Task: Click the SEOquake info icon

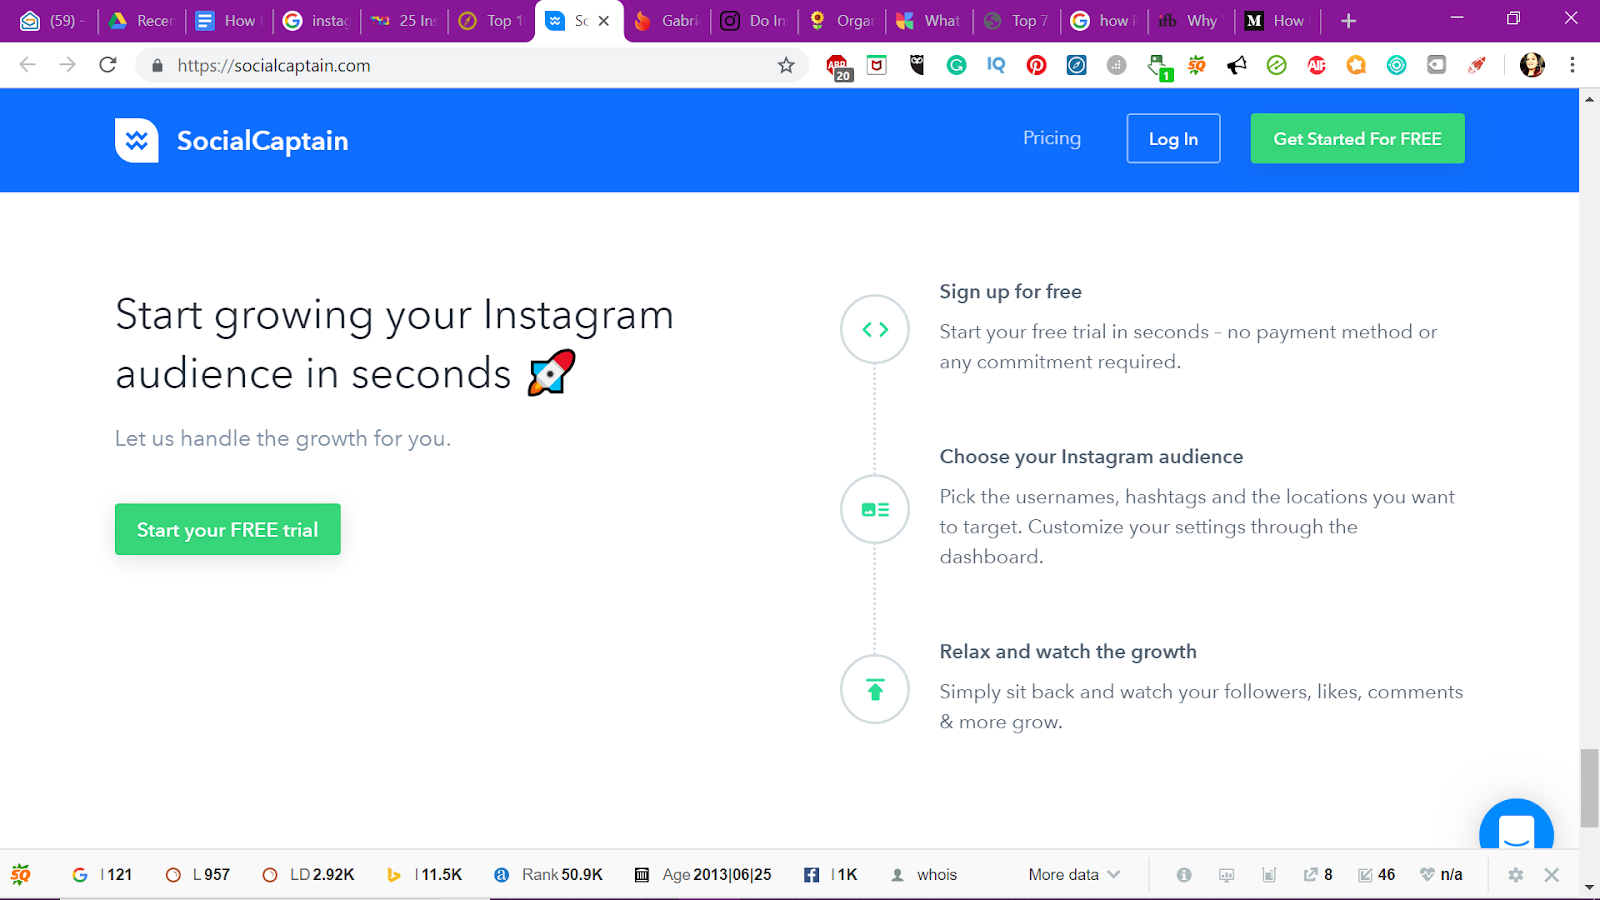Action: 1184,875
